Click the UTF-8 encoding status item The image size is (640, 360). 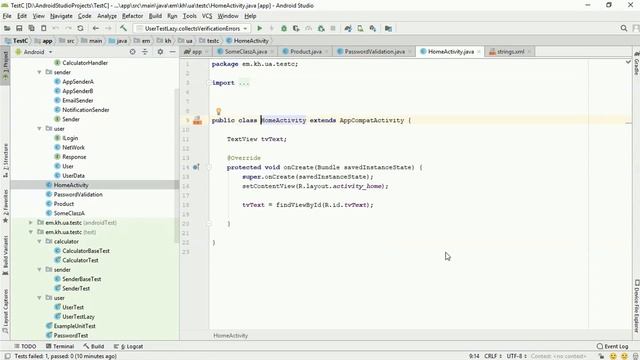pos(516,356)
